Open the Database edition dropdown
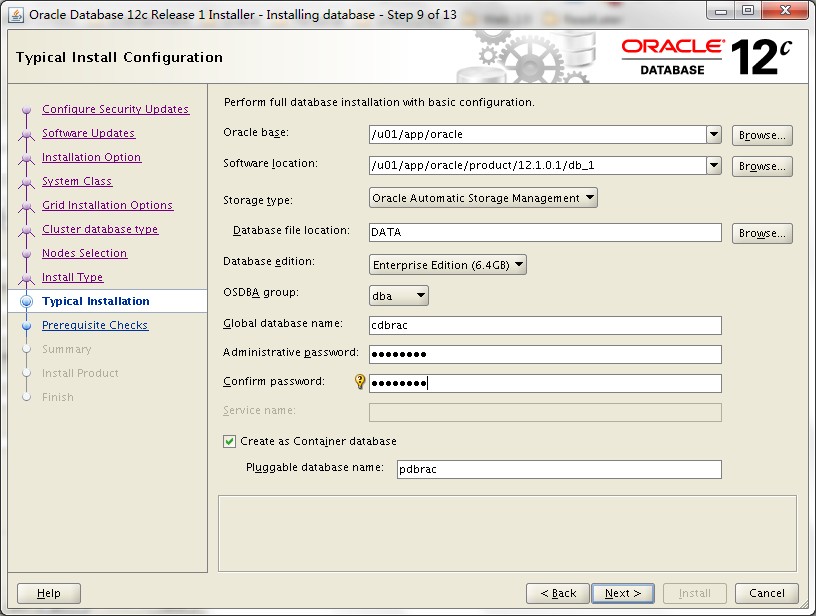This screenshot has height=616, width=816. coord(448,265)
